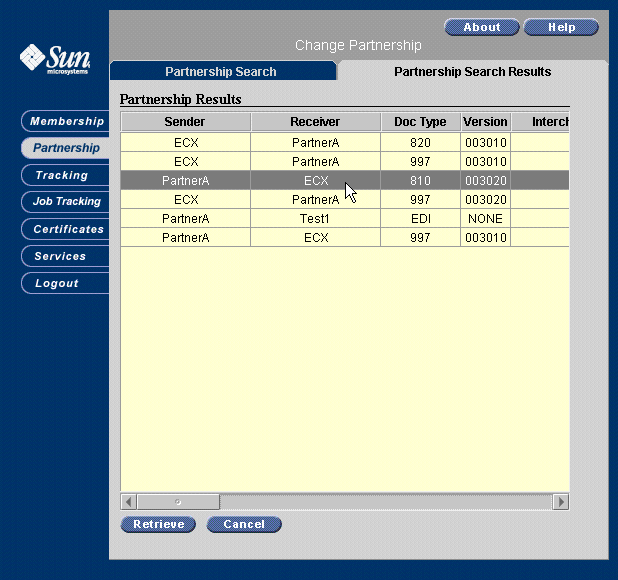Image resolution: width=618 pixels, height=580 pixels.
Task: Select the ECX sender cell in the 820 row
Action: coord(186,142)
